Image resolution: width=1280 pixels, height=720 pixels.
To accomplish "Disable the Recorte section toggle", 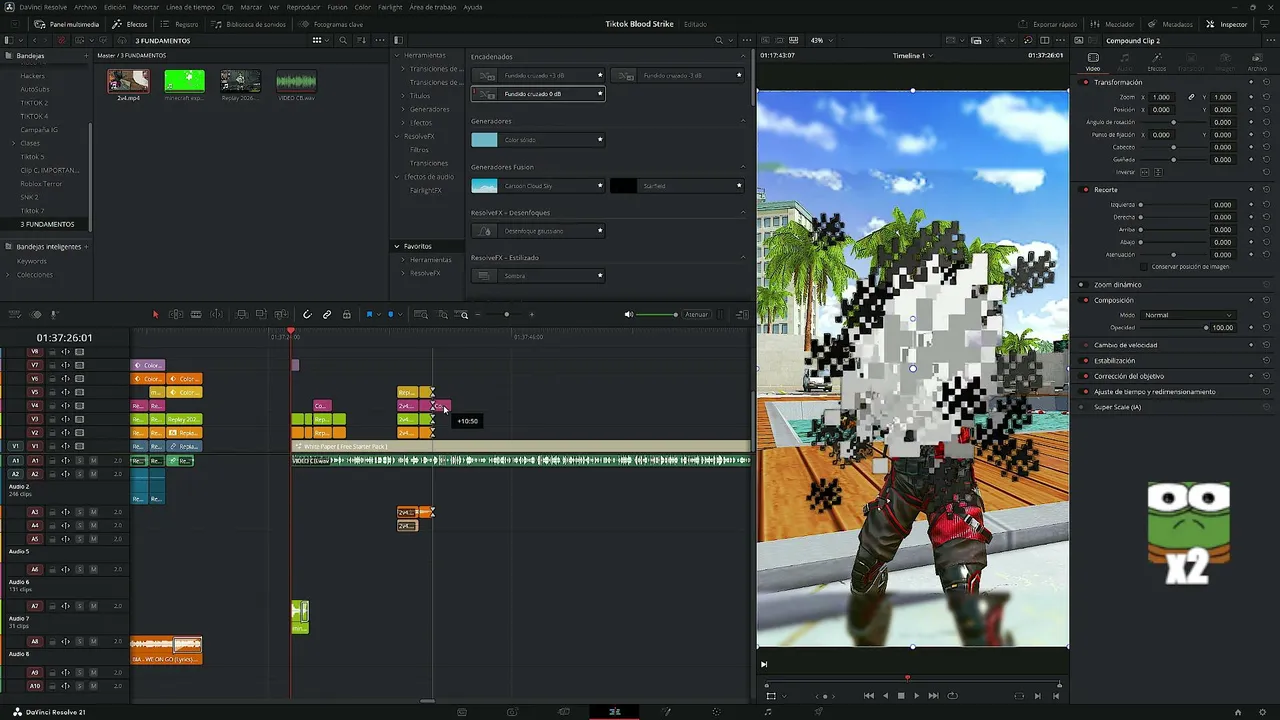I will (1085, 190).
